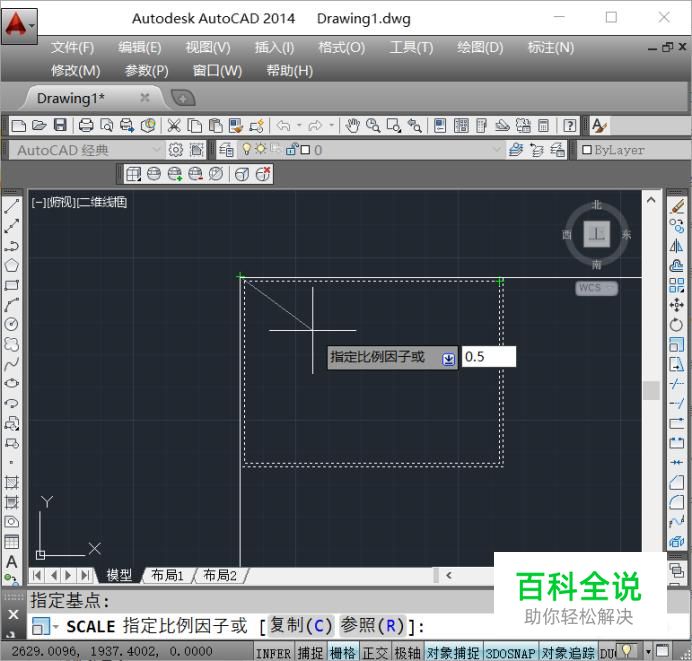Screen dimensions: 692x661
Task: Click workspace settings gear icon
Action: (175, 150)
